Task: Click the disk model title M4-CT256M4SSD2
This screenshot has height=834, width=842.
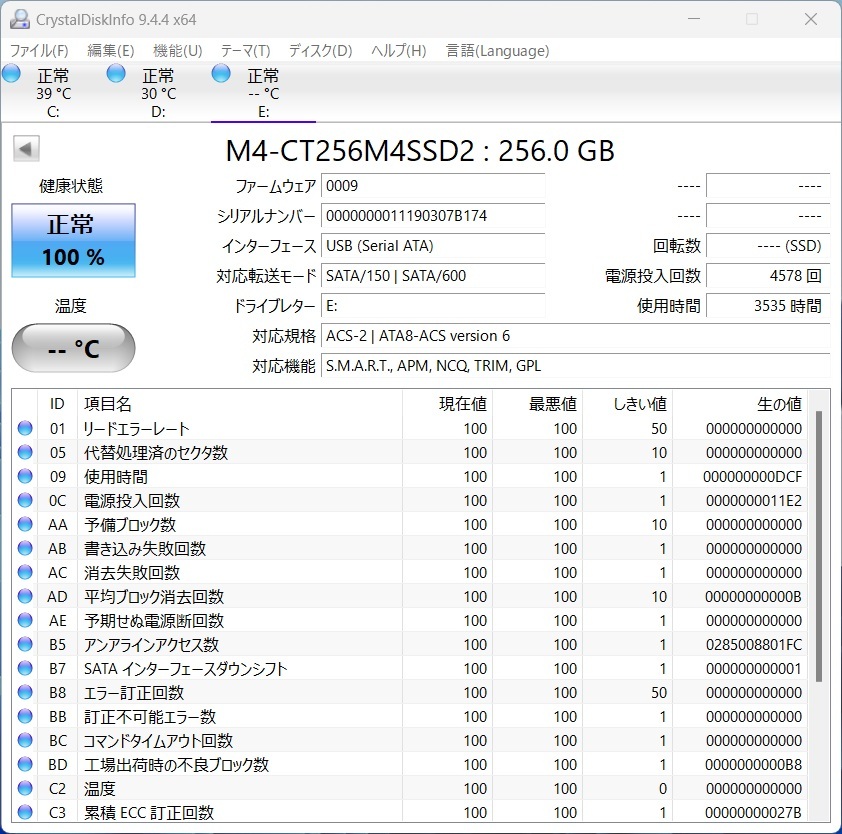Action: [x=420, y=151]
